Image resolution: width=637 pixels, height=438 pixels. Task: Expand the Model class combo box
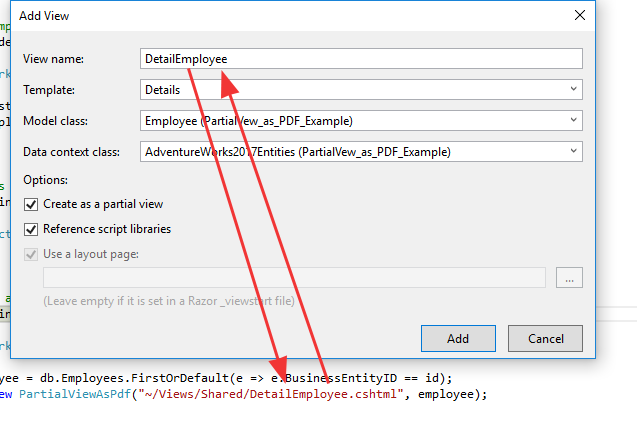[x=574, y=121]
